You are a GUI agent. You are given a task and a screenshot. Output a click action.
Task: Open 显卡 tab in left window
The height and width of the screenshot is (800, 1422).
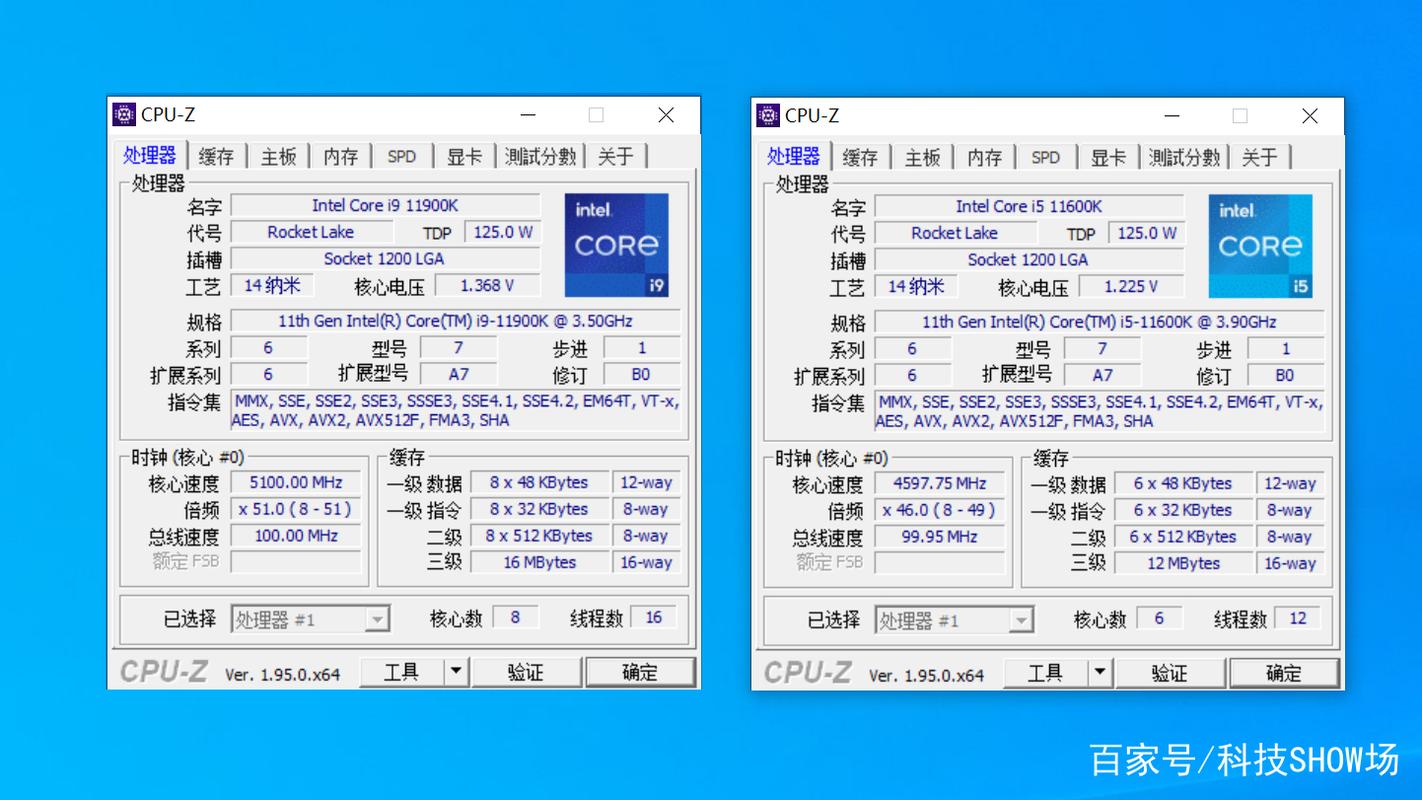[x=464, y=156]
